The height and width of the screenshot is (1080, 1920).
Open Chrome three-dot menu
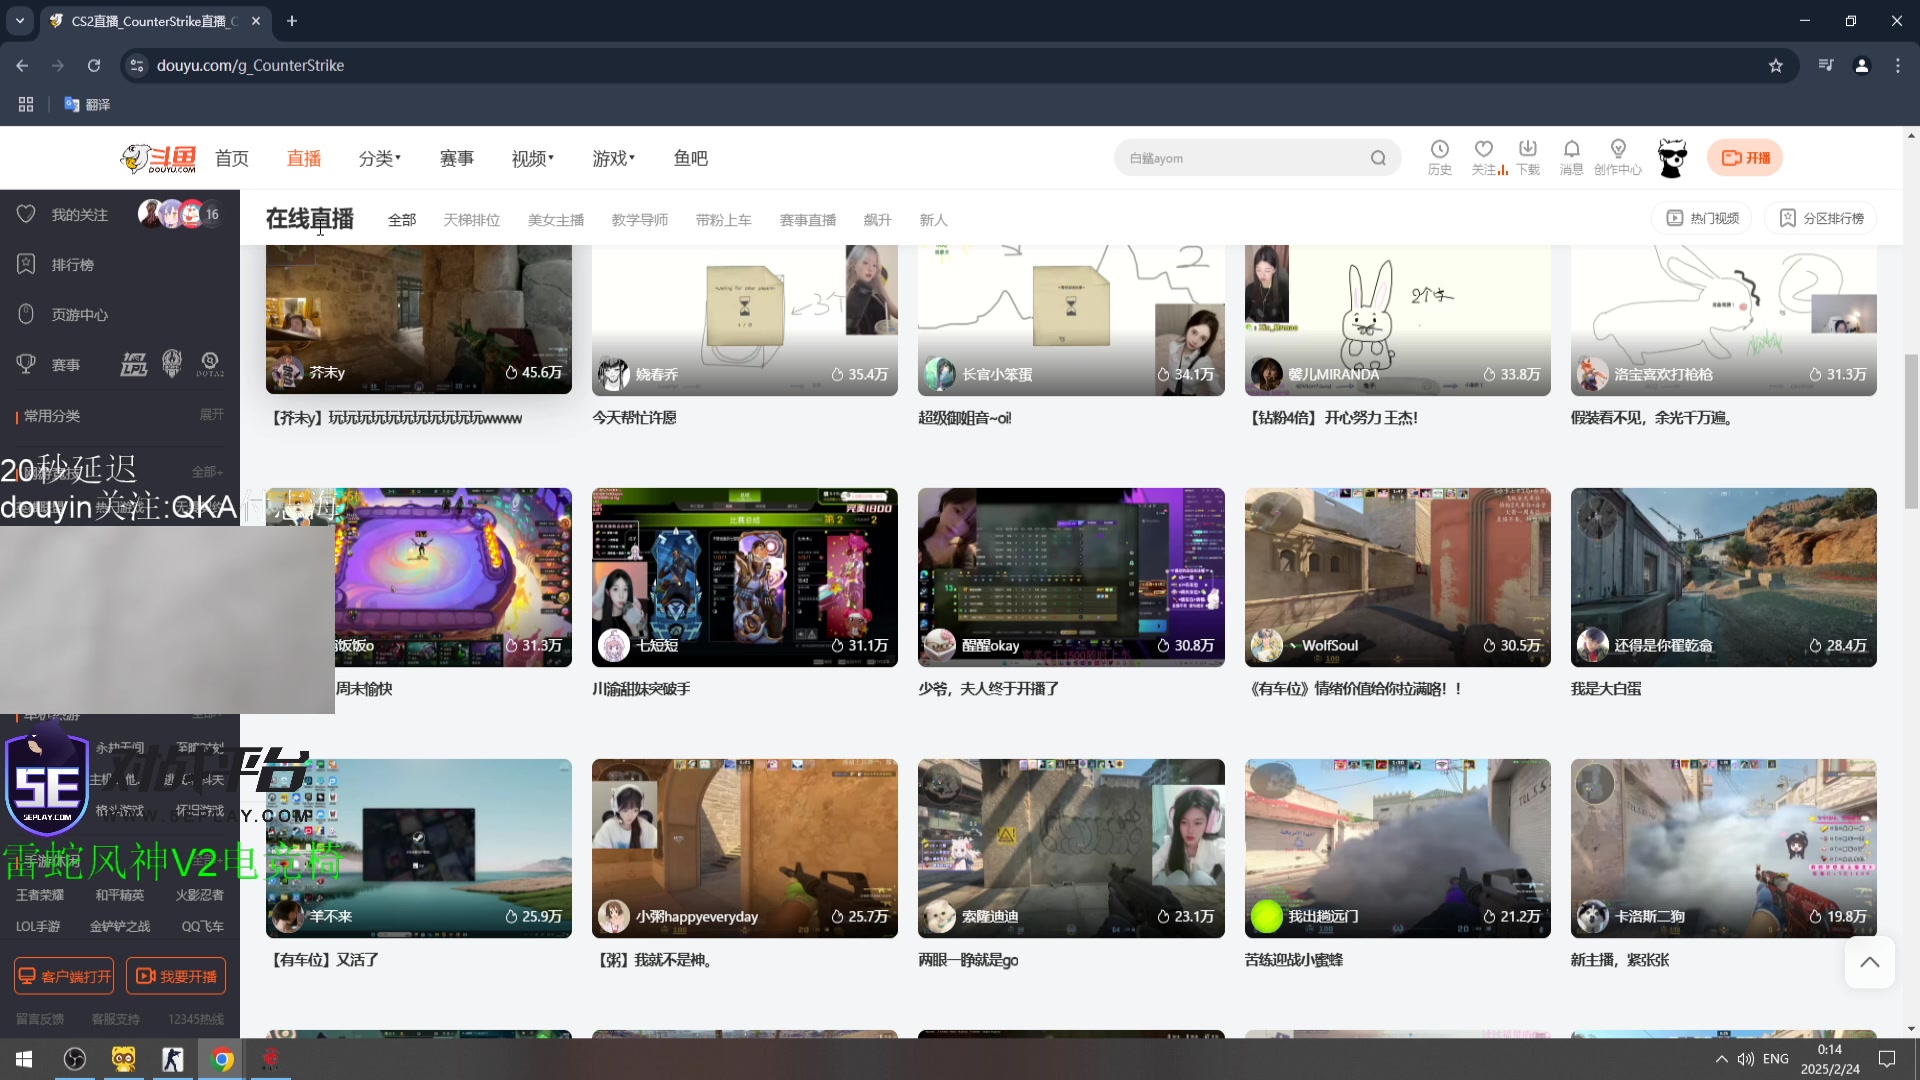[x=1897, y=66]
